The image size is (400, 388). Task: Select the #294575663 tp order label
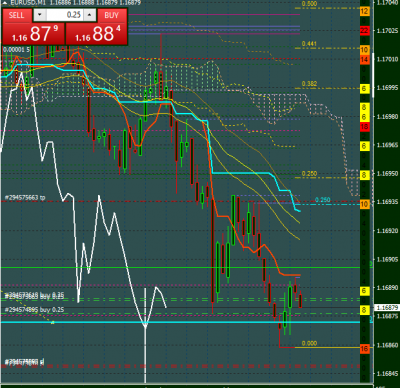coord(25,198)
